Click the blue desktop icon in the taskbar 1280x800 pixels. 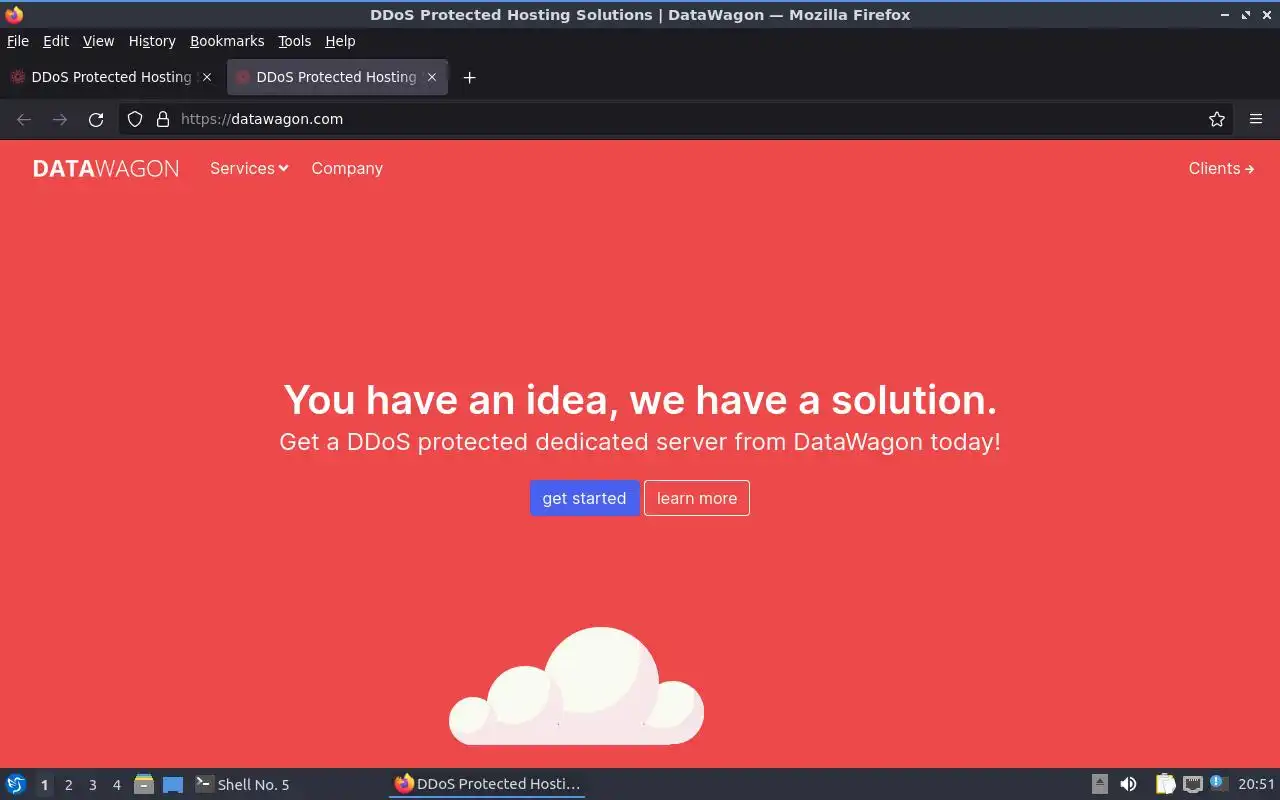coord(173,784)
